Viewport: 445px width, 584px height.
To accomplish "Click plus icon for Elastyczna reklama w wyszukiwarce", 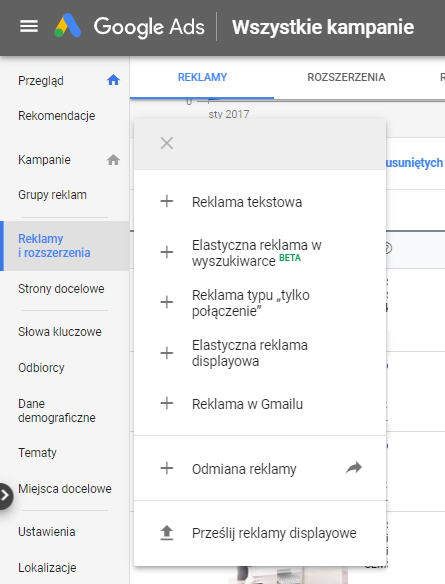I will 167,252.
